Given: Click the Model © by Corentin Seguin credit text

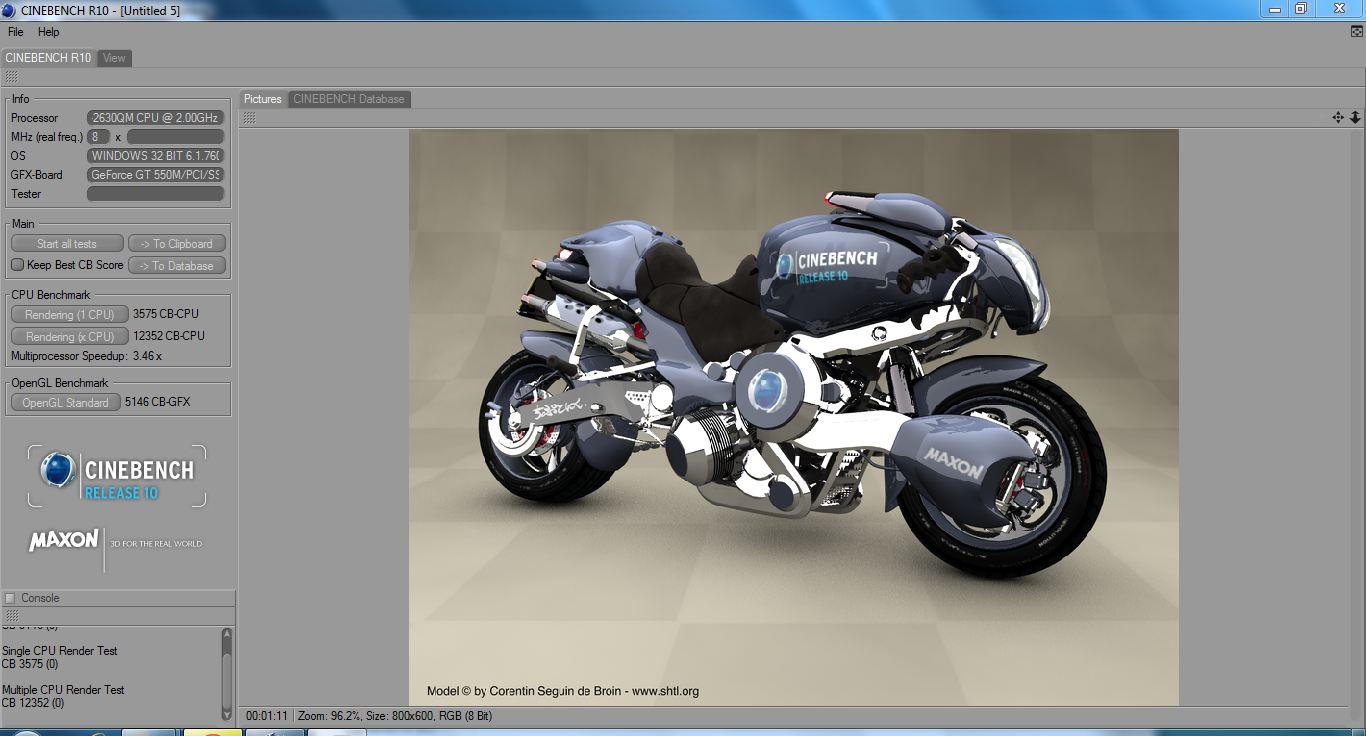Looking at the screenshot, I should tap(563, 691).
